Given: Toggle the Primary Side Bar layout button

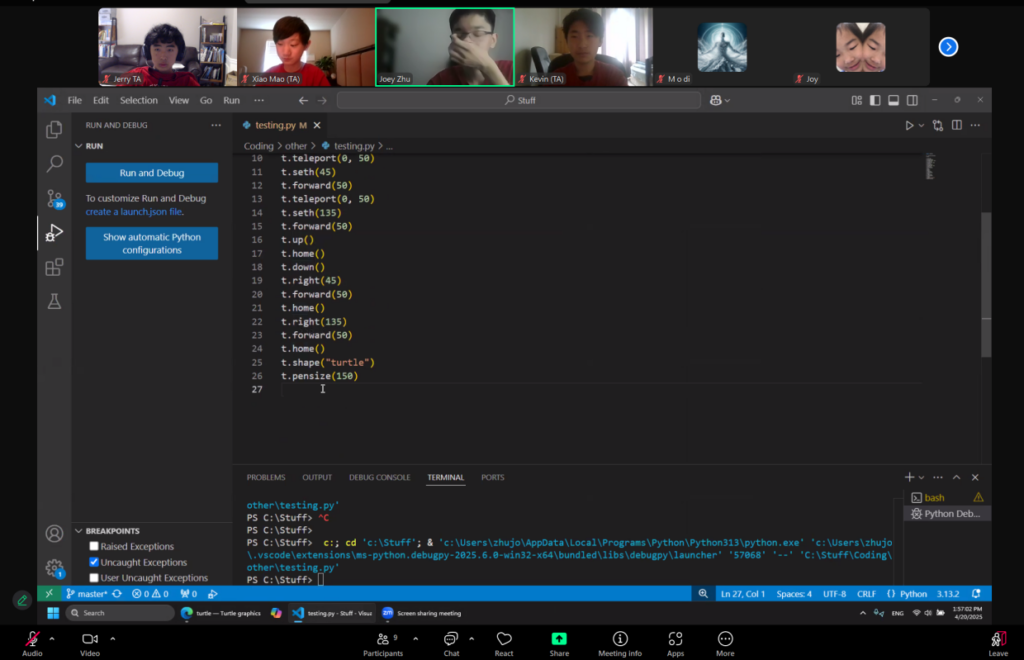Looking at the screenshot, I should point(875,100).
